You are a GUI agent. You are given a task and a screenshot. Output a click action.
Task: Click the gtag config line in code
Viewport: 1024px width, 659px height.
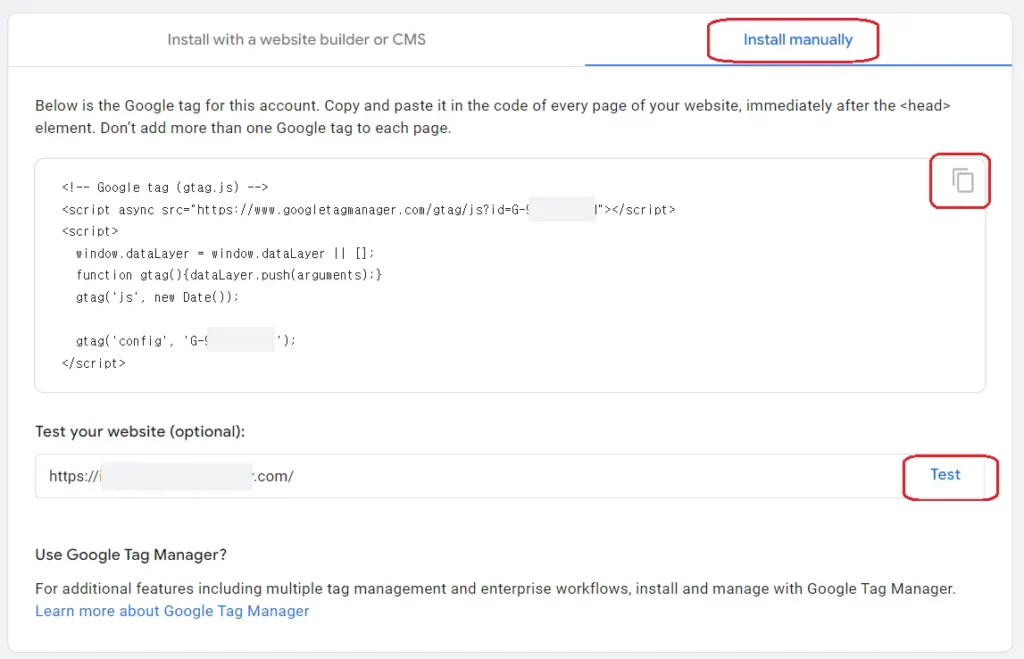[x=186, y=341]
